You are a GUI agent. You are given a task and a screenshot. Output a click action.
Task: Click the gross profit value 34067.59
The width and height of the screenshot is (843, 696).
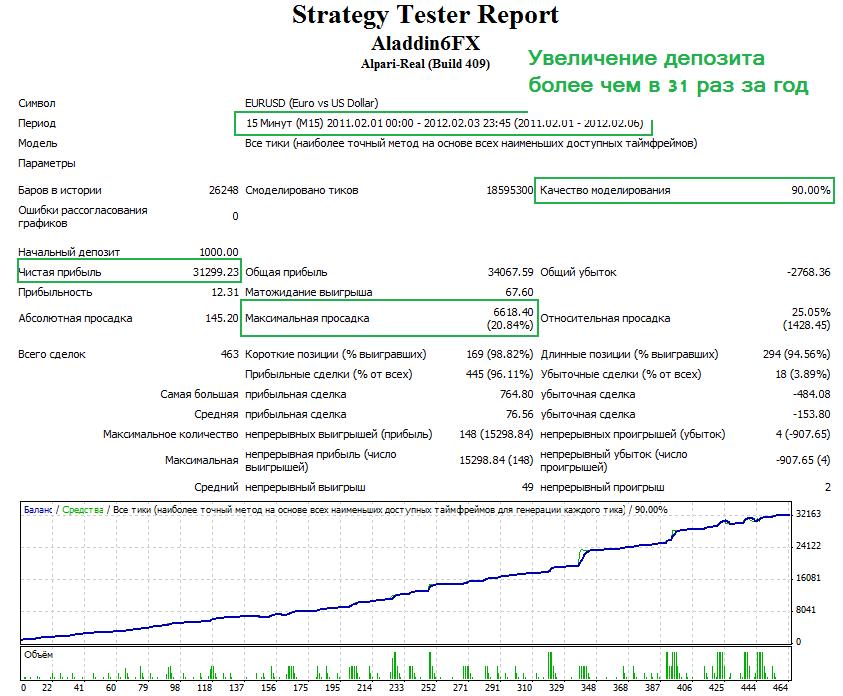pyautogui.click(x=509, y=272)
